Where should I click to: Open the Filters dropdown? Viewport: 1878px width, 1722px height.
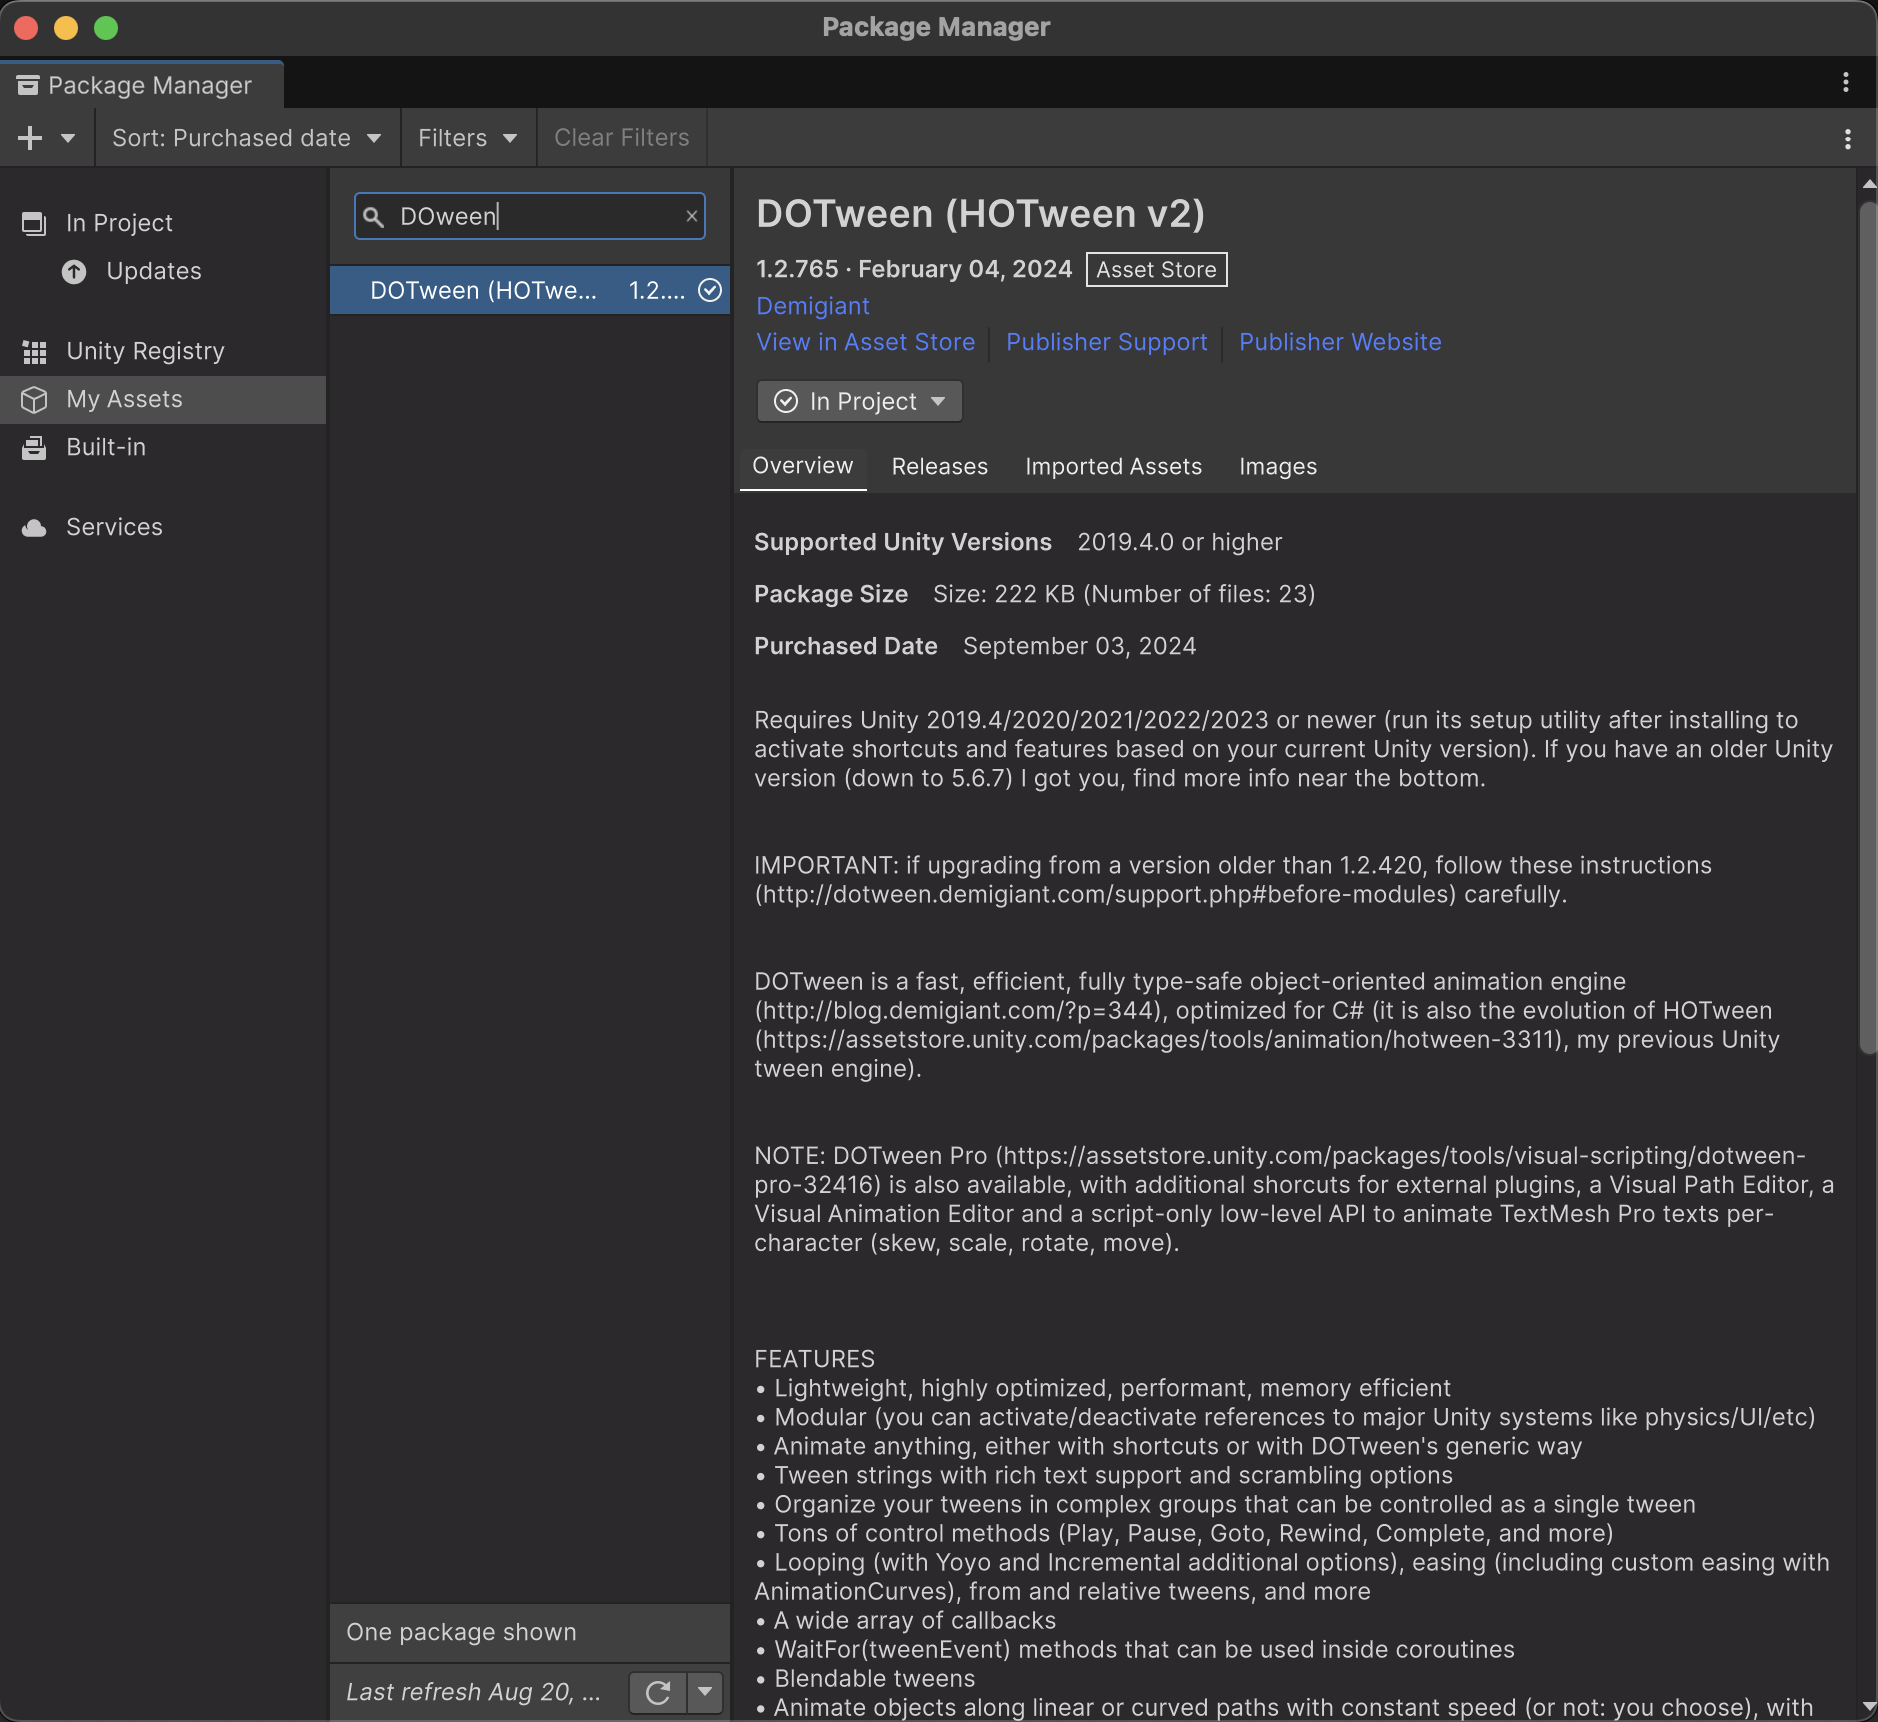tap(467, 138)
